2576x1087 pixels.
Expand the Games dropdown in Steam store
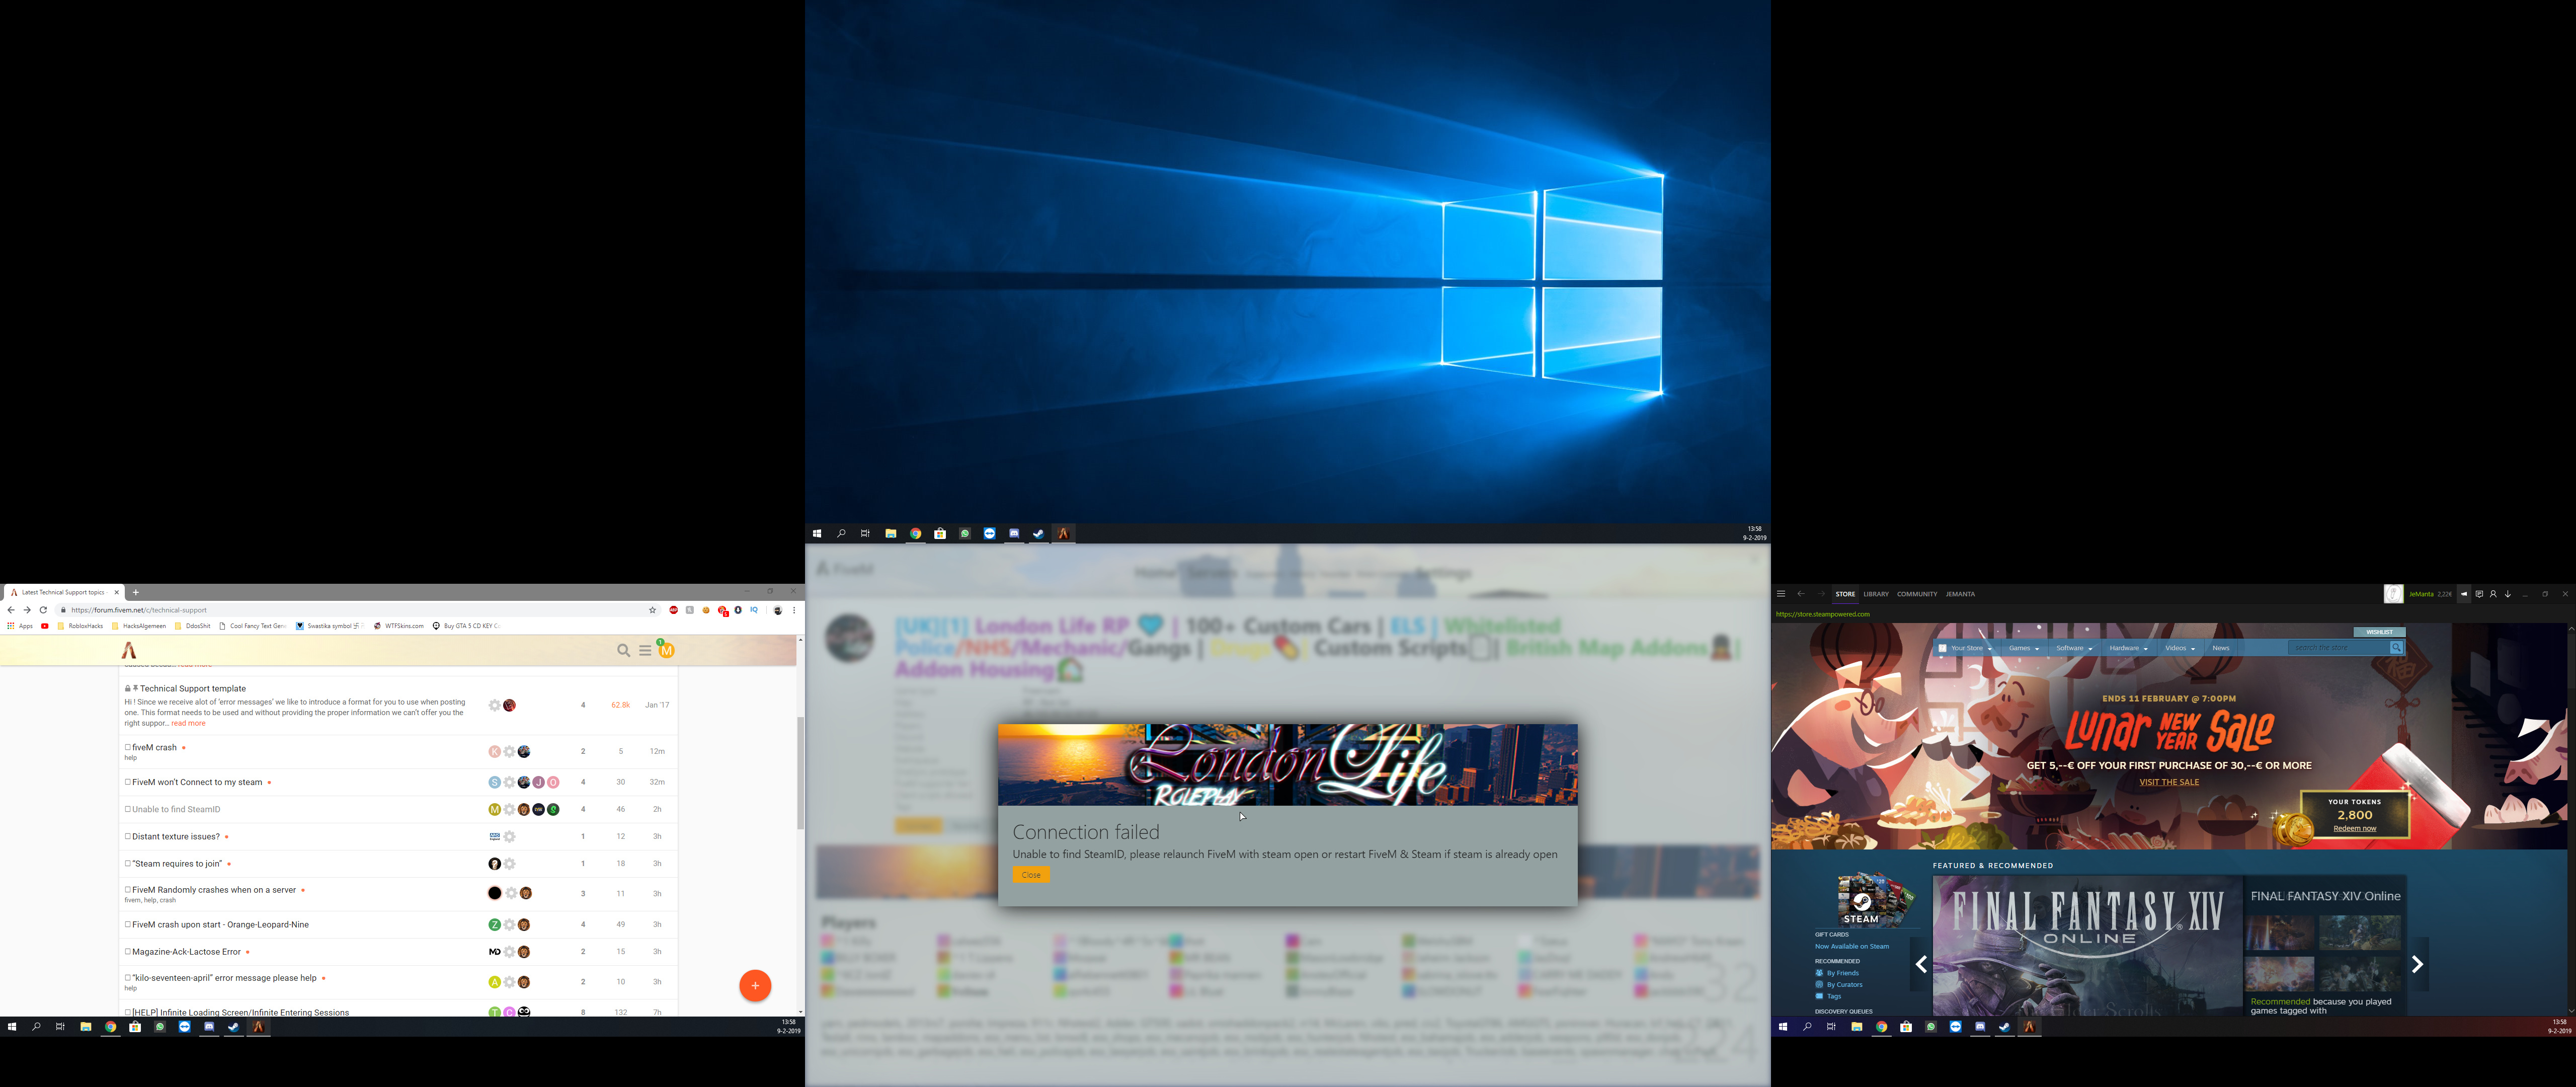pos(2023,648)
